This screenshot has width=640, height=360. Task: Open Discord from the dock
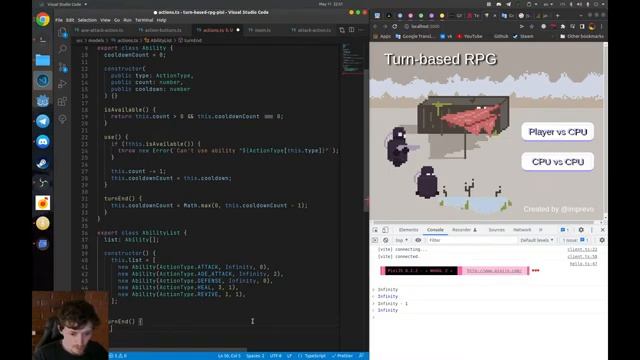(x=43, y=142)
